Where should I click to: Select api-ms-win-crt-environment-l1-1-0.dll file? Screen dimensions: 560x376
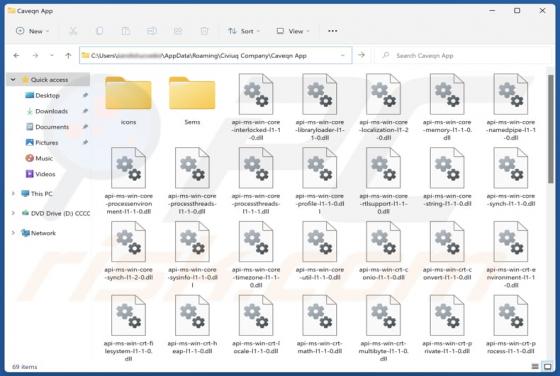point(511,254)
